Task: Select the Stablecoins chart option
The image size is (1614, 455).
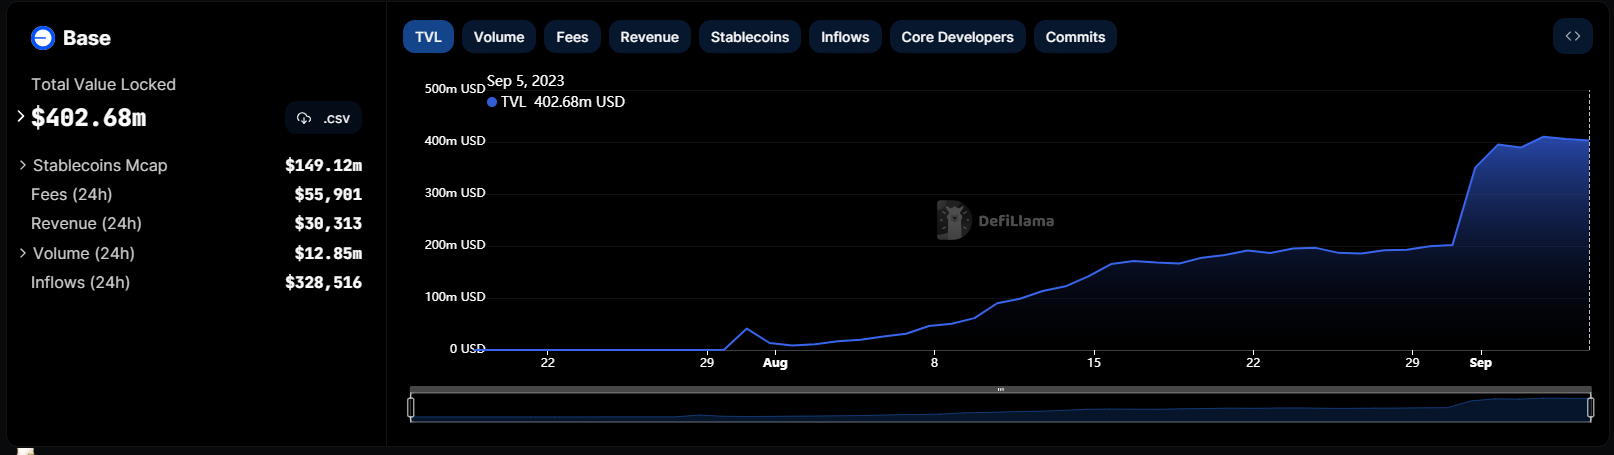Action: 749,37
